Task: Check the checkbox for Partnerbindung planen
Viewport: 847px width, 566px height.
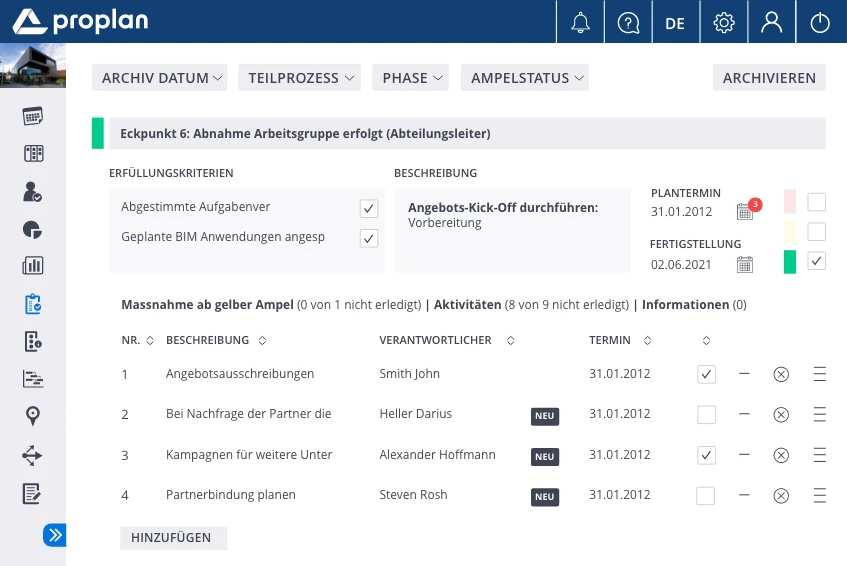Action: coord(706,495)
